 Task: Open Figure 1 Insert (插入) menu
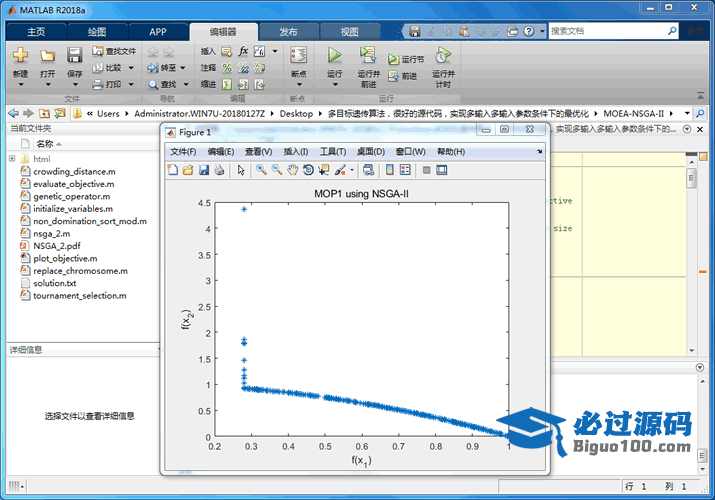click(295, 152)
